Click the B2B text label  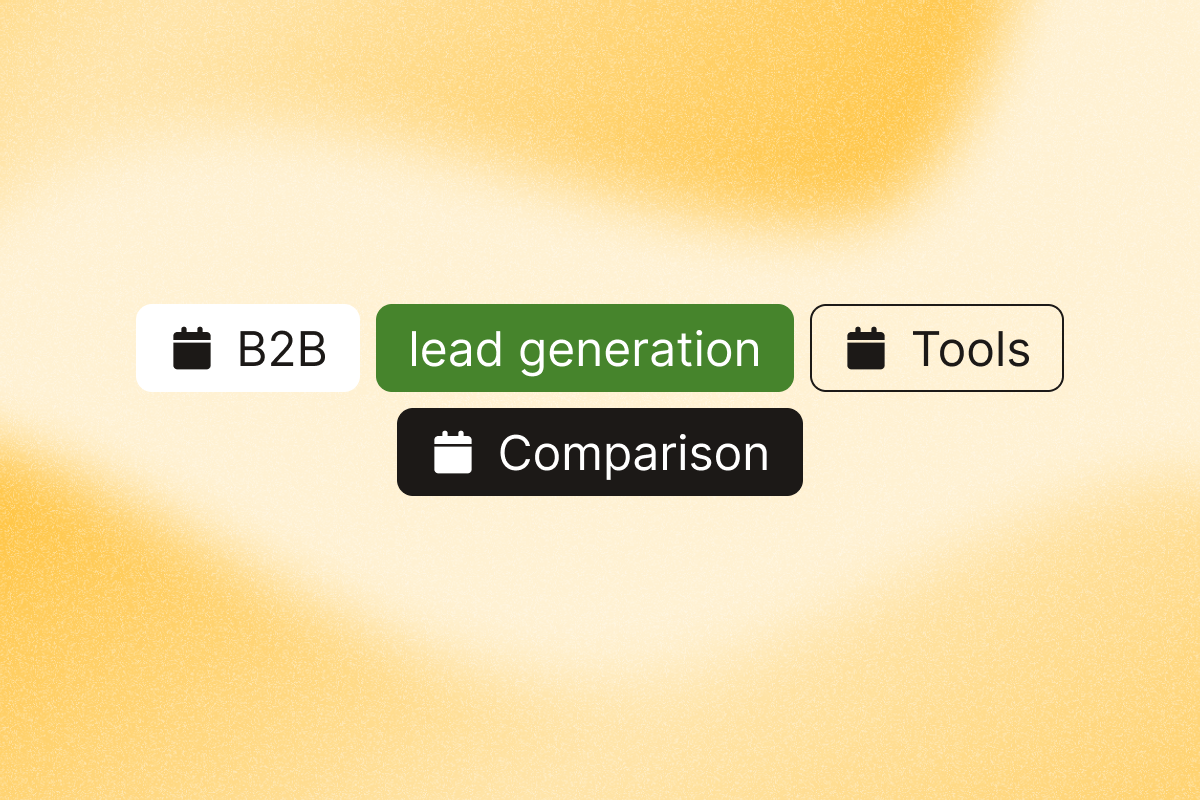click(x=282, y=350)
